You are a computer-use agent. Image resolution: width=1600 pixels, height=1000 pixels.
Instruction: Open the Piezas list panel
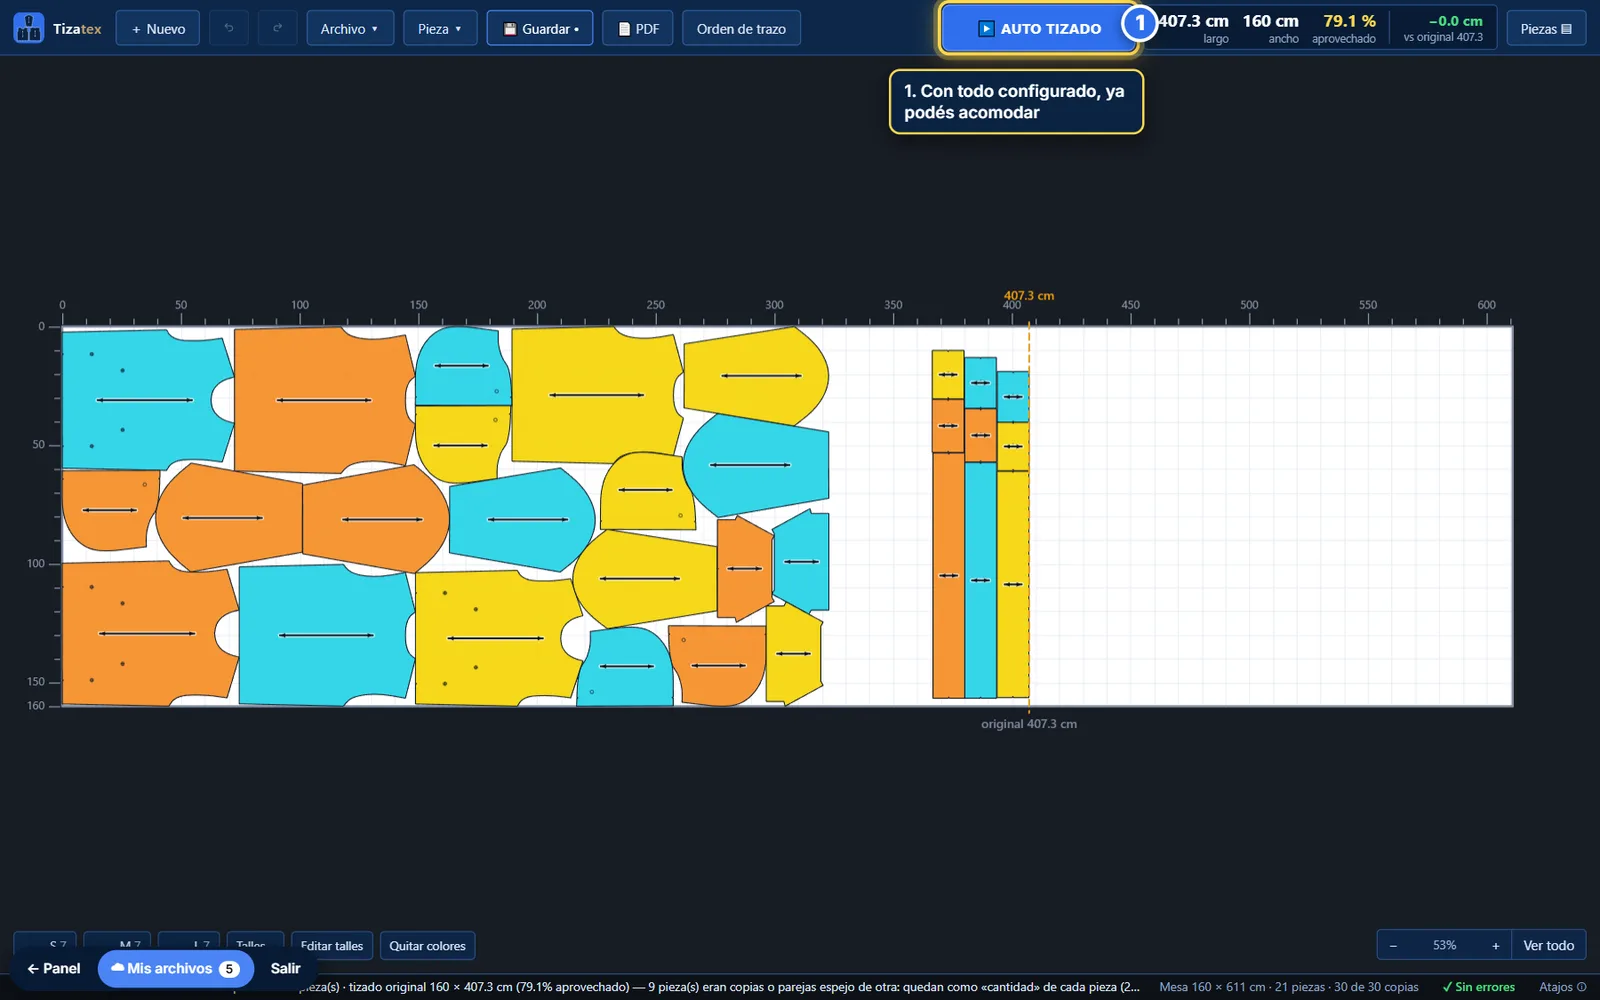[x=1546, y=29]
